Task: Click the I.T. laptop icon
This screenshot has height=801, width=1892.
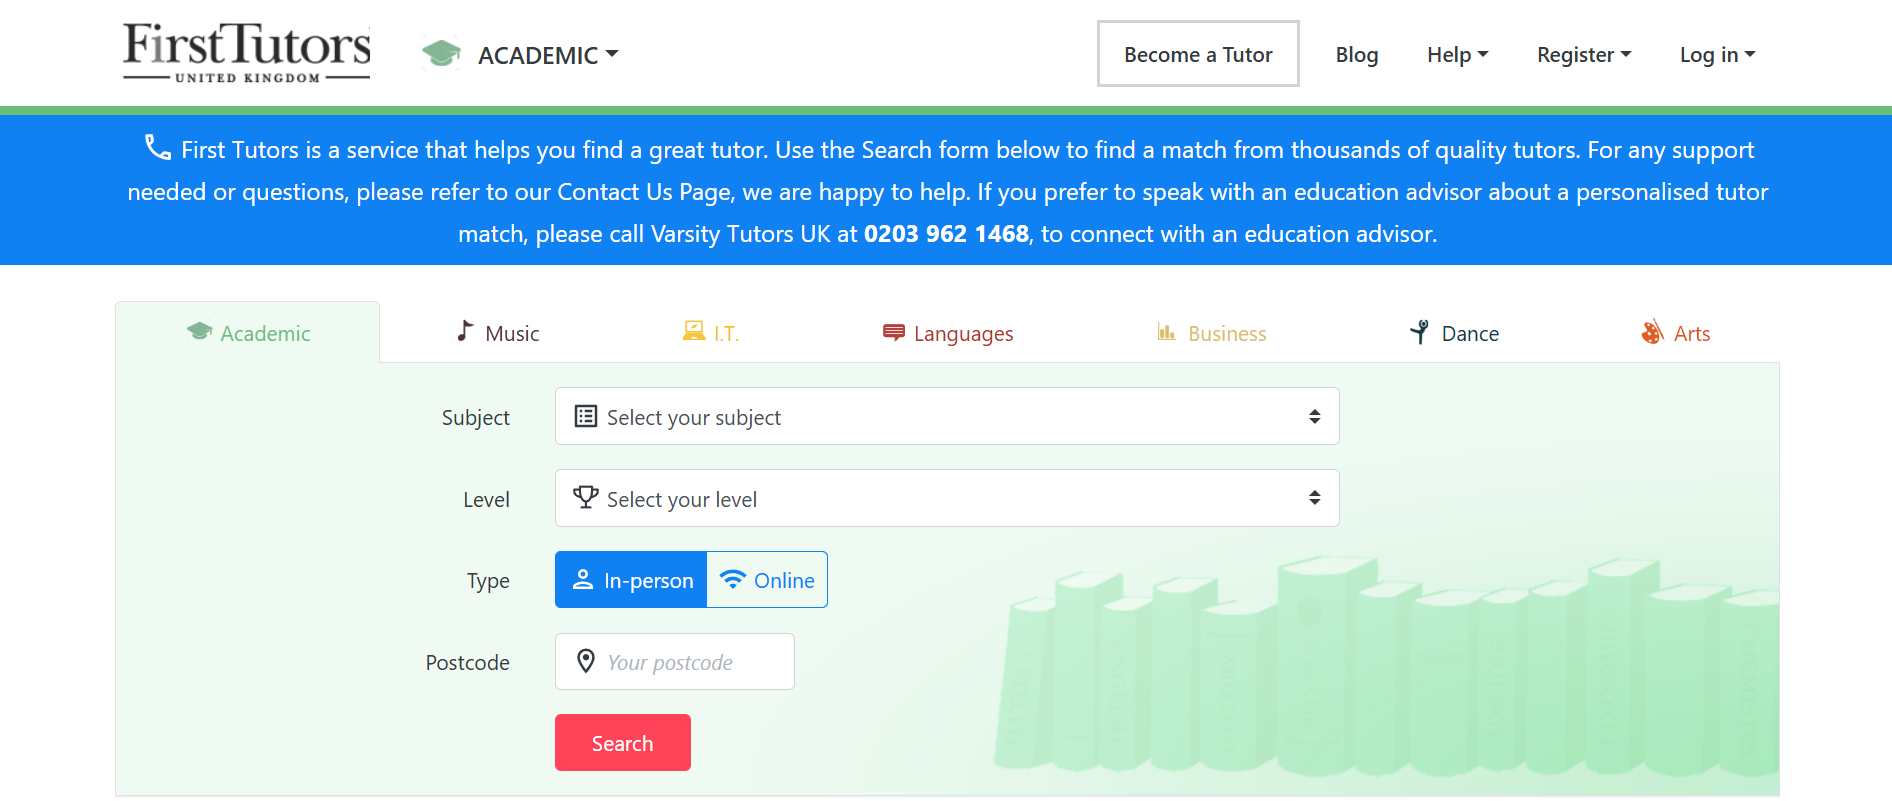Action: (x=693, y=331)
